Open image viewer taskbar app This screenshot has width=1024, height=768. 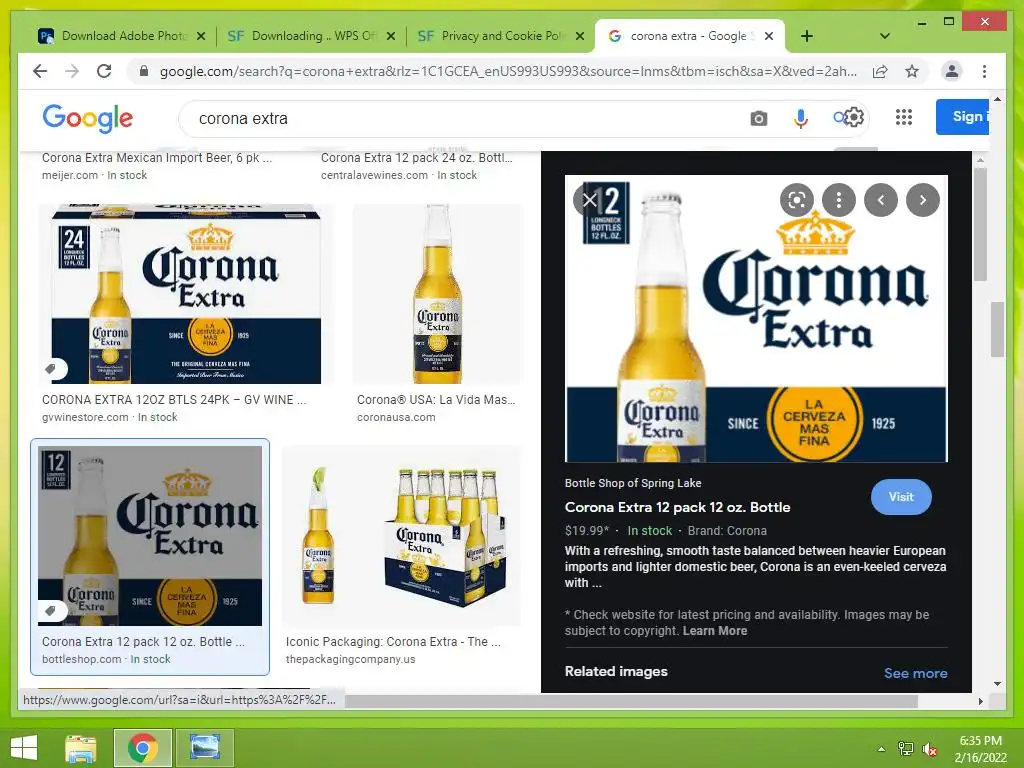[x=204, y=748]
